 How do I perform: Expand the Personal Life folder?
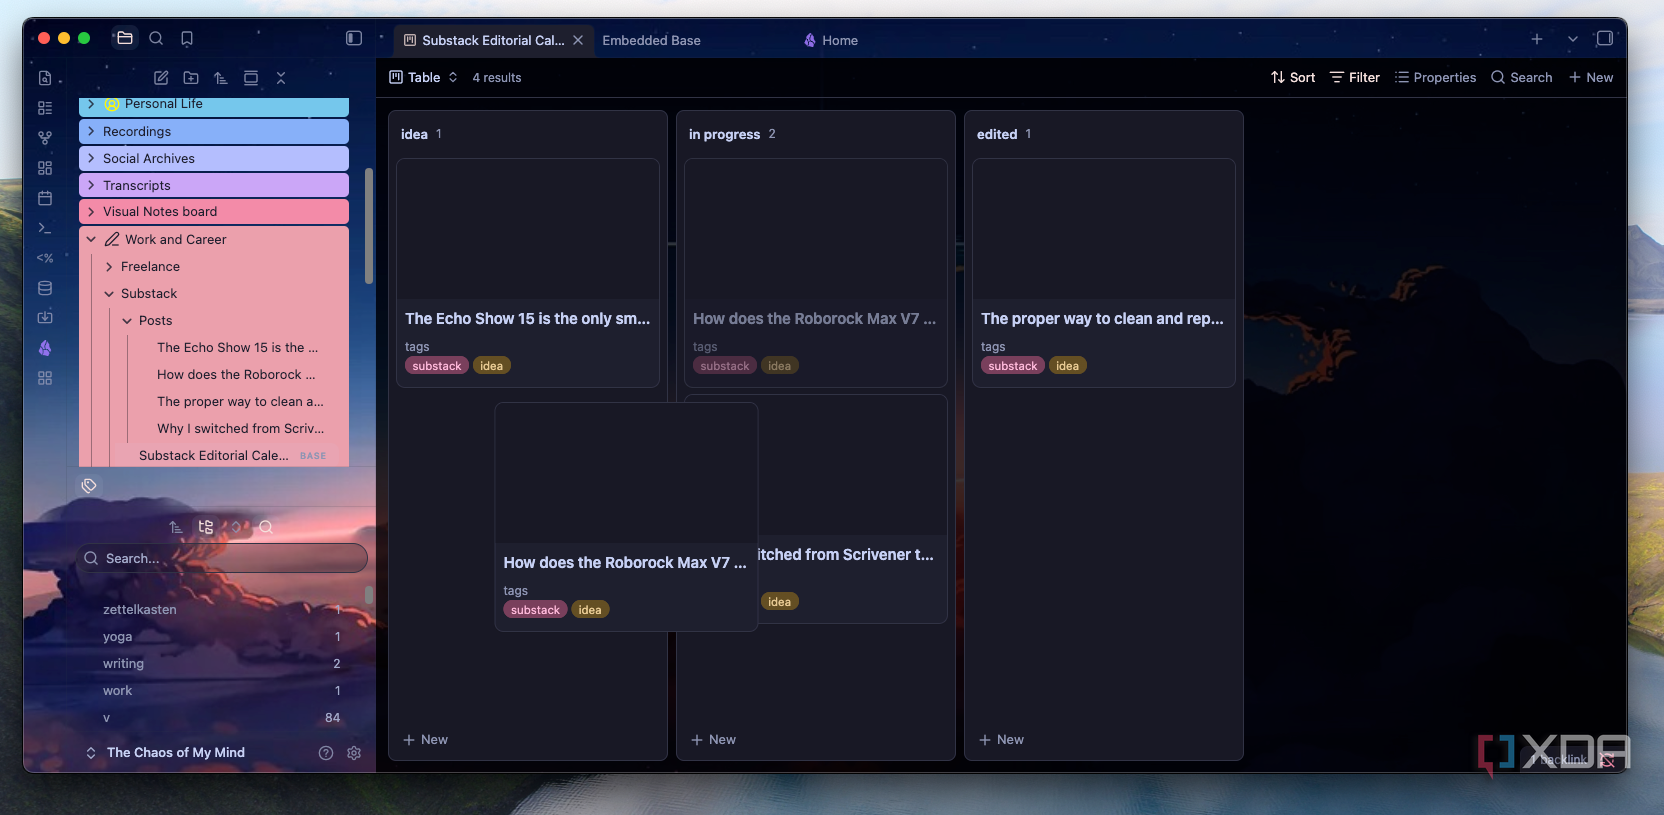[x=91, y=104]
